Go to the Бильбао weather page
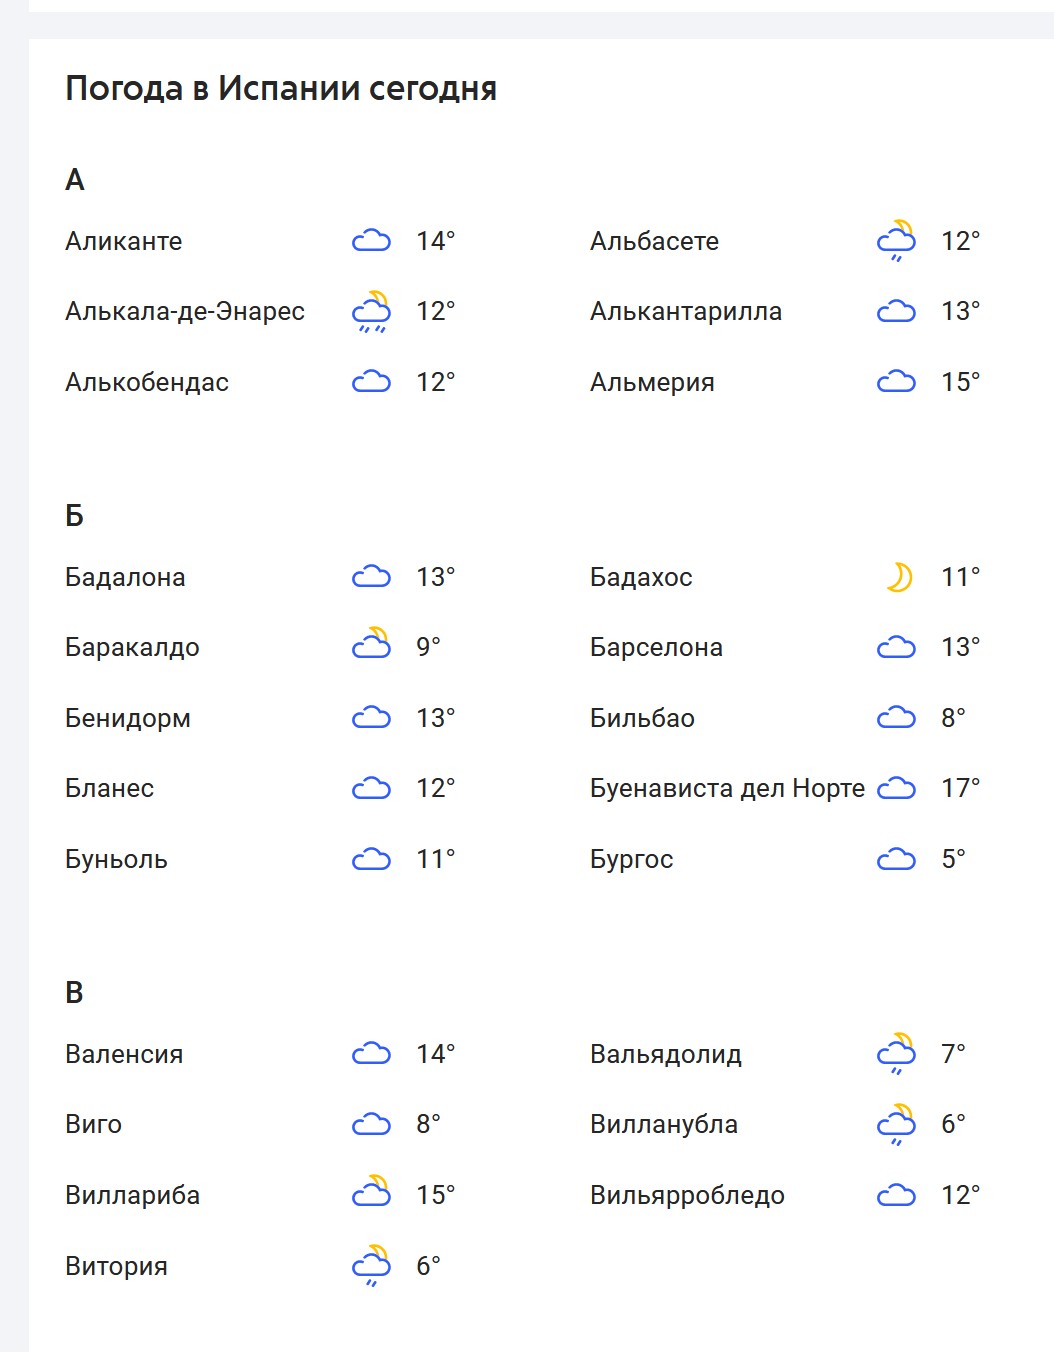 click(642, 719)
